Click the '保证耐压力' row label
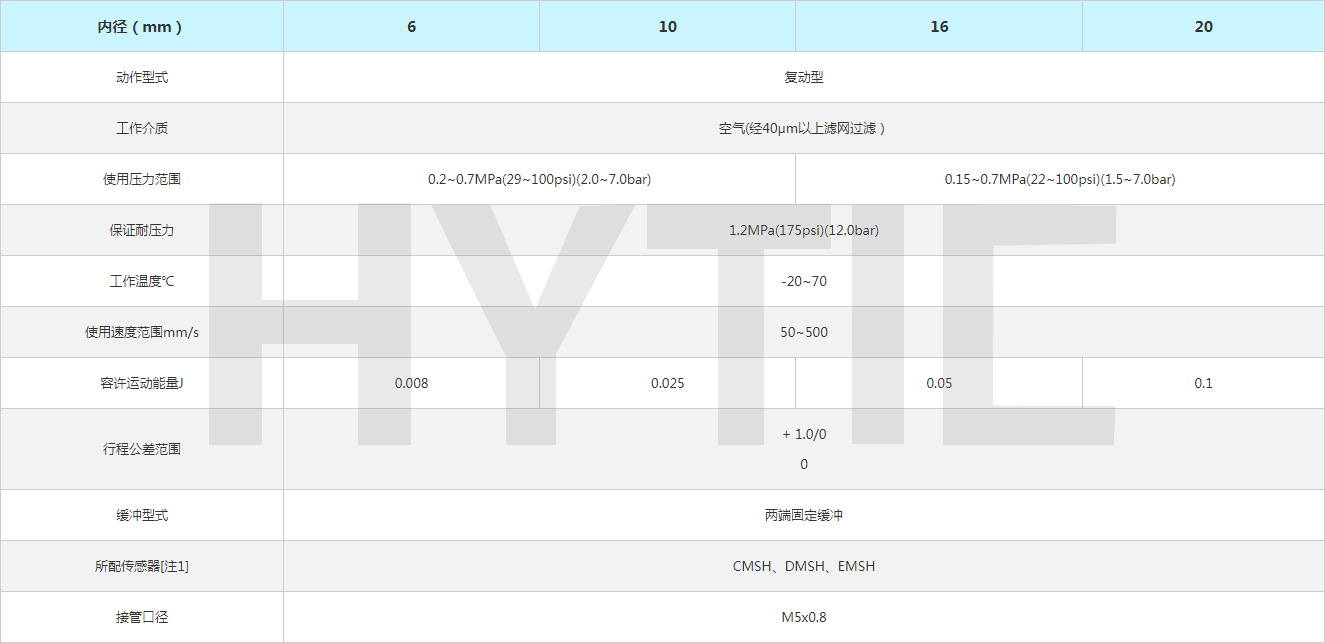The width and height of the screenshot is (1325, 643). pyautogui.click(x=141, y=230)
